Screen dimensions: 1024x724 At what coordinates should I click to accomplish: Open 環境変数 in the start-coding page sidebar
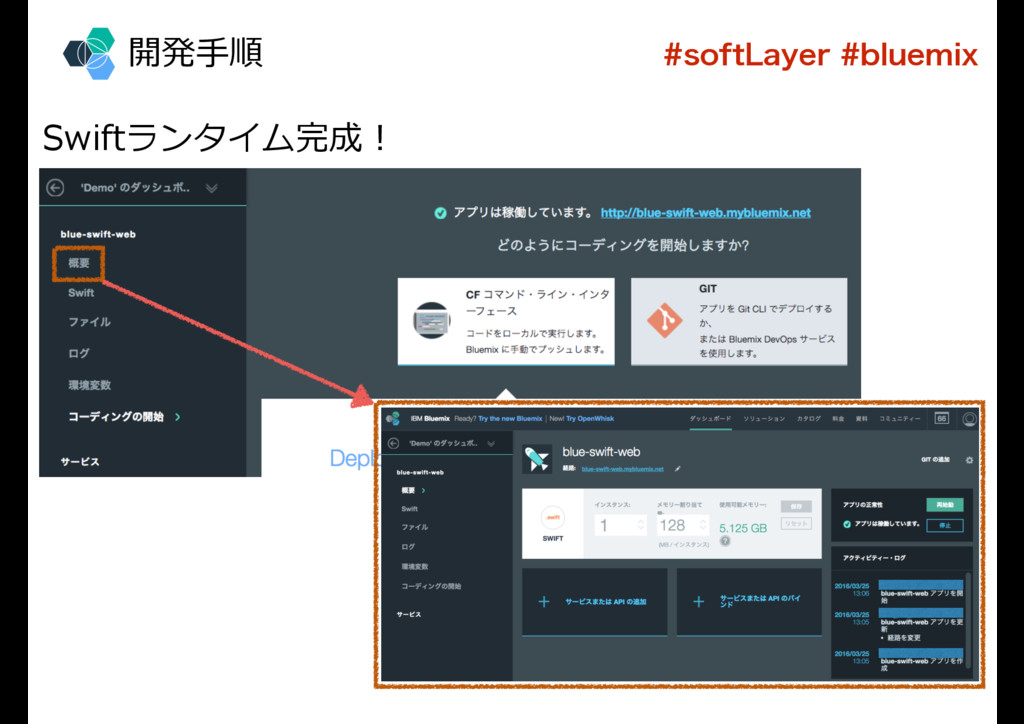(x=89, y=385)
